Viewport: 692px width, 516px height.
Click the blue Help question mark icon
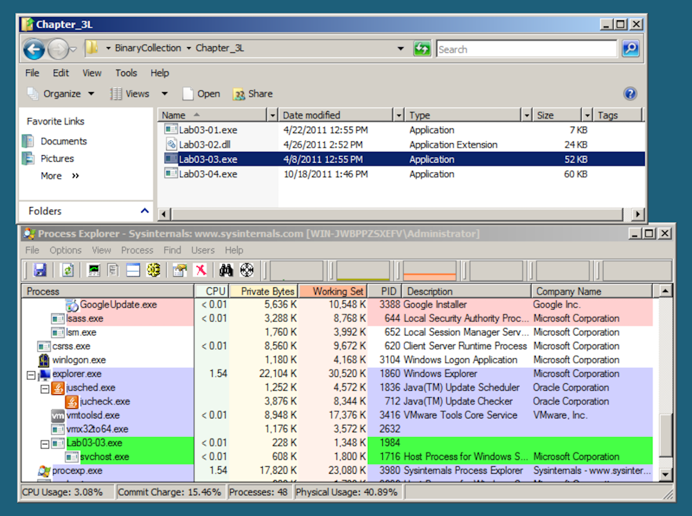coord(630,94)
